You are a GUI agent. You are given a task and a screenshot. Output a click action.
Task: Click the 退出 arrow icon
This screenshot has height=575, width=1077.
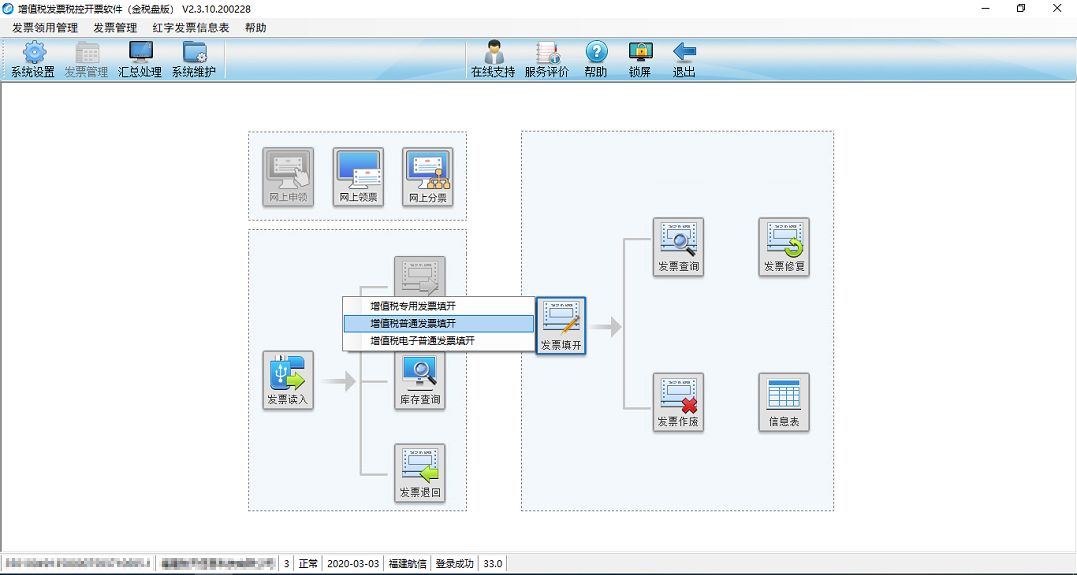click(684, 59)
